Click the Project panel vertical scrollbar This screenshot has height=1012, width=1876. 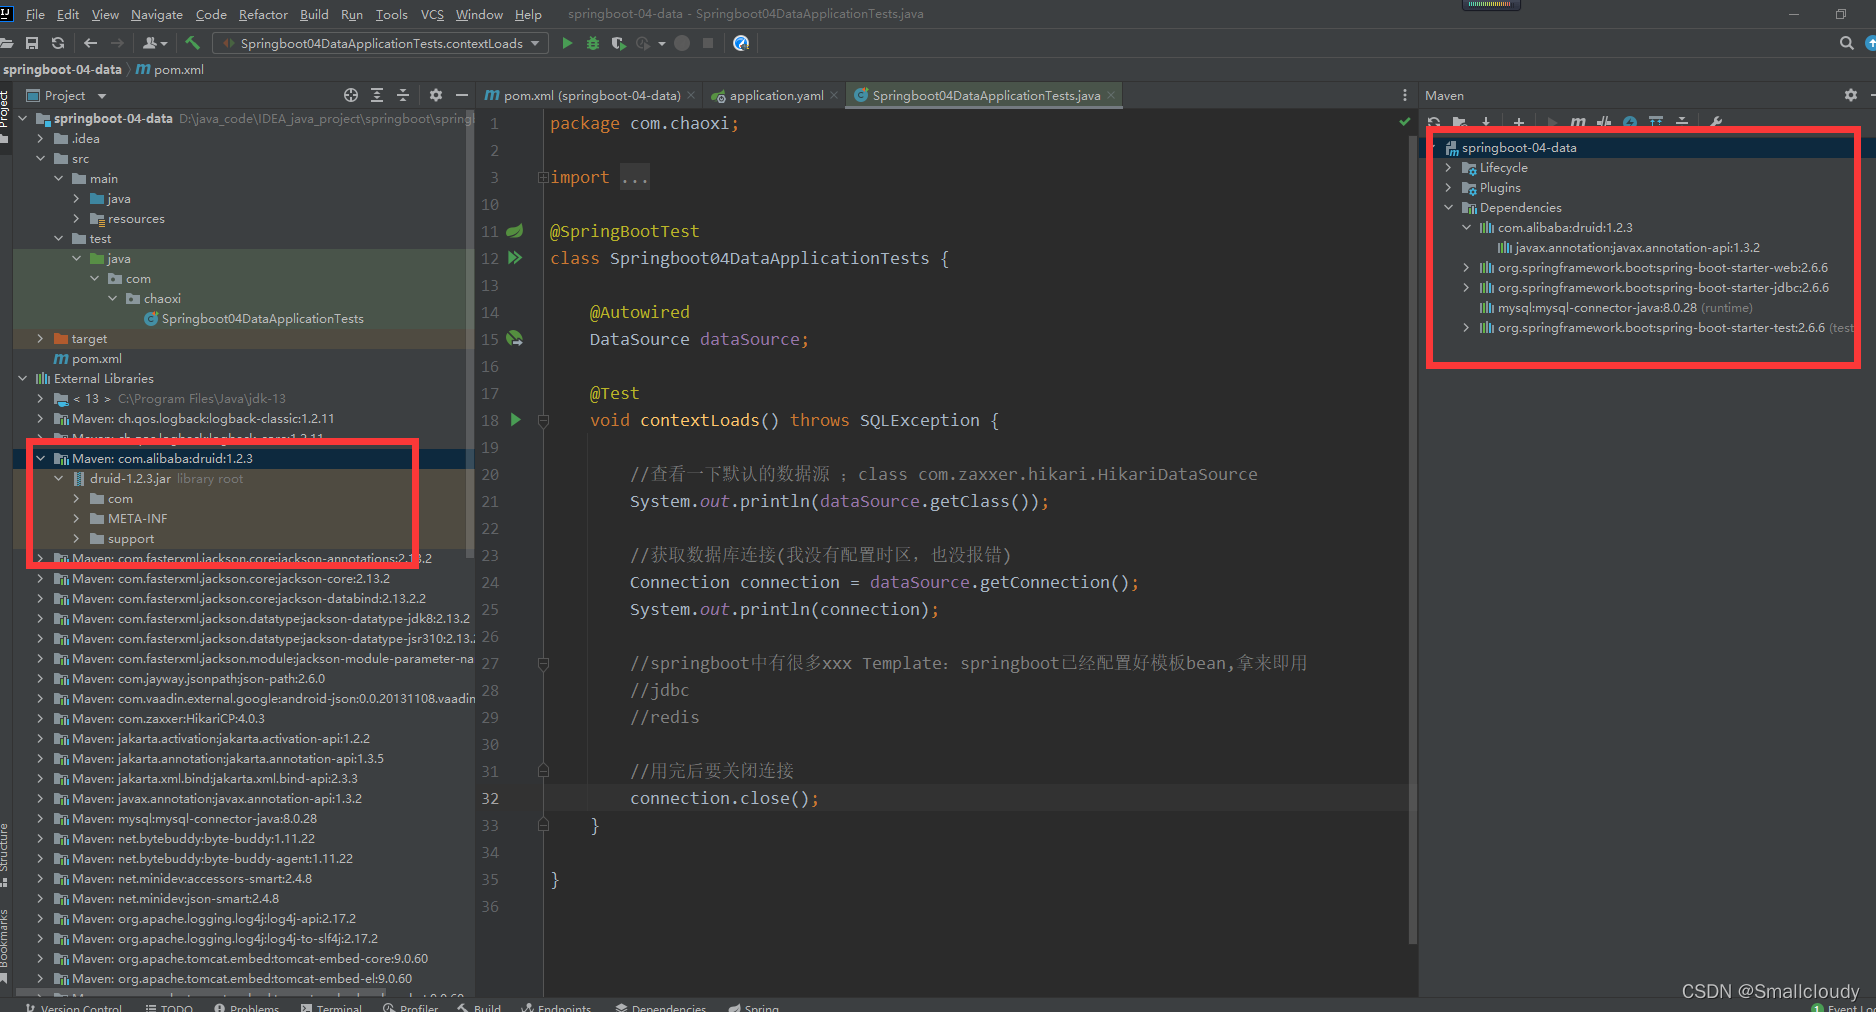coord(470,335)
